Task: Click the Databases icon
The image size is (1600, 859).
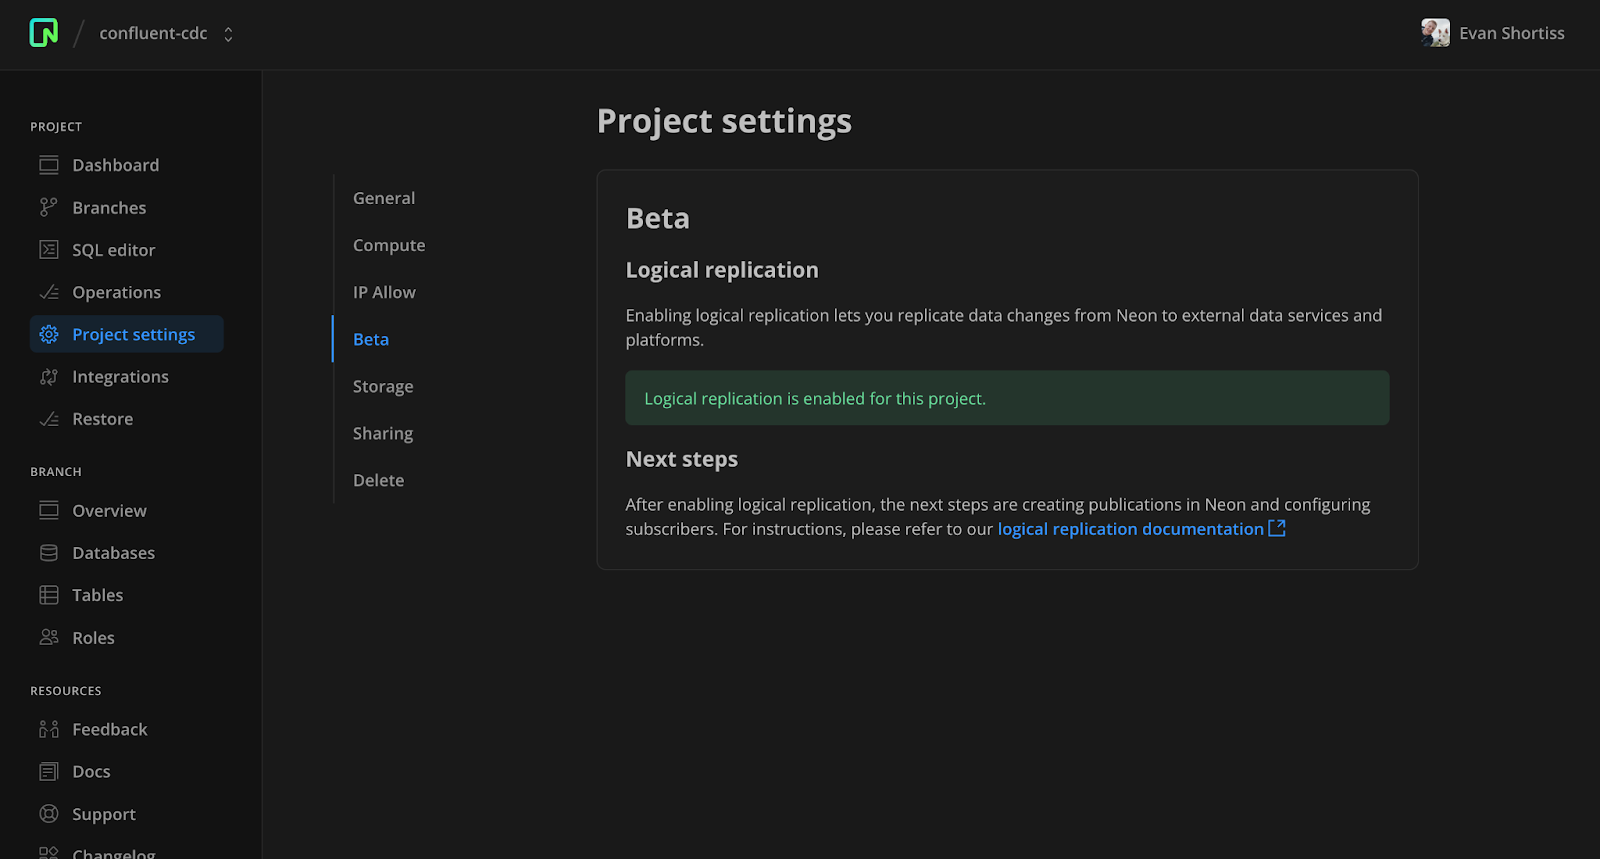Action: point(49,552)
